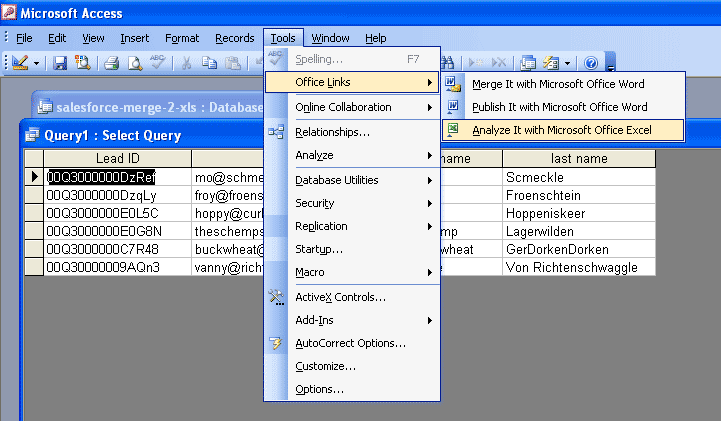Click the cell GerDorkenDorken
The width and height of the screenshot is (721, 421).
click(x=579, y=249)
